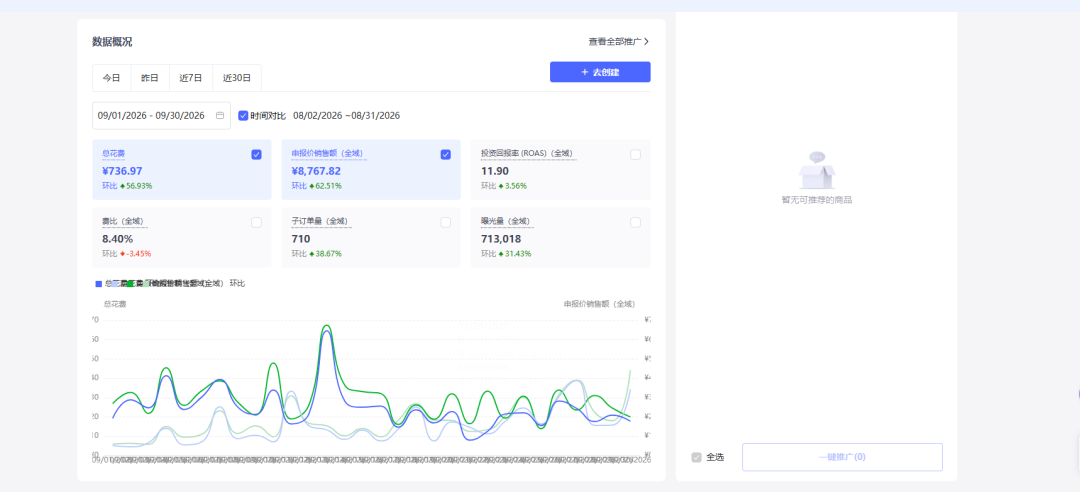Click the 3.56% change in ROAS card
The height and width of the screenshot is (492, 1080).
(x=516, y=186)
